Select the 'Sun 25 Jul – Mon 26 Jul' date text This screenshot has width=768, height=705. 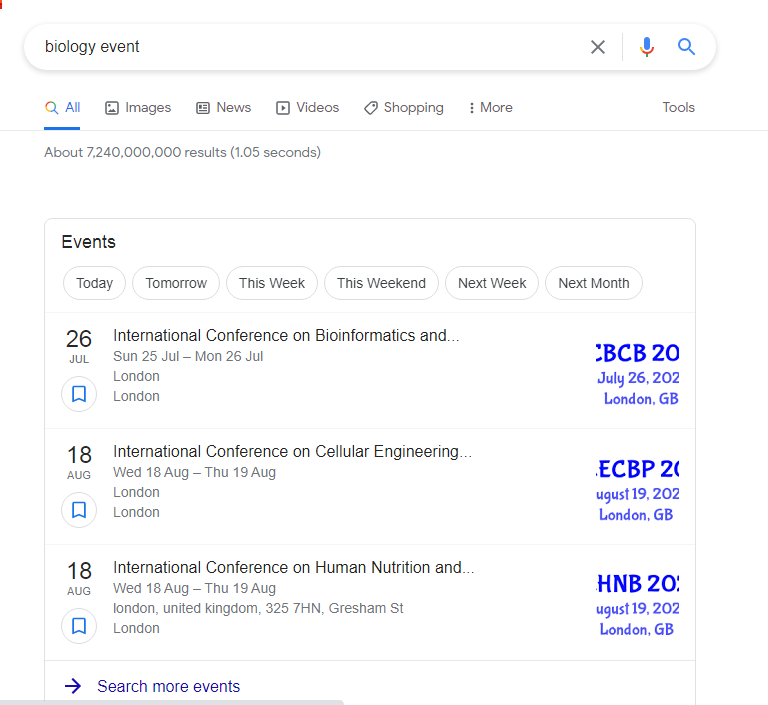tap(188, 356)
